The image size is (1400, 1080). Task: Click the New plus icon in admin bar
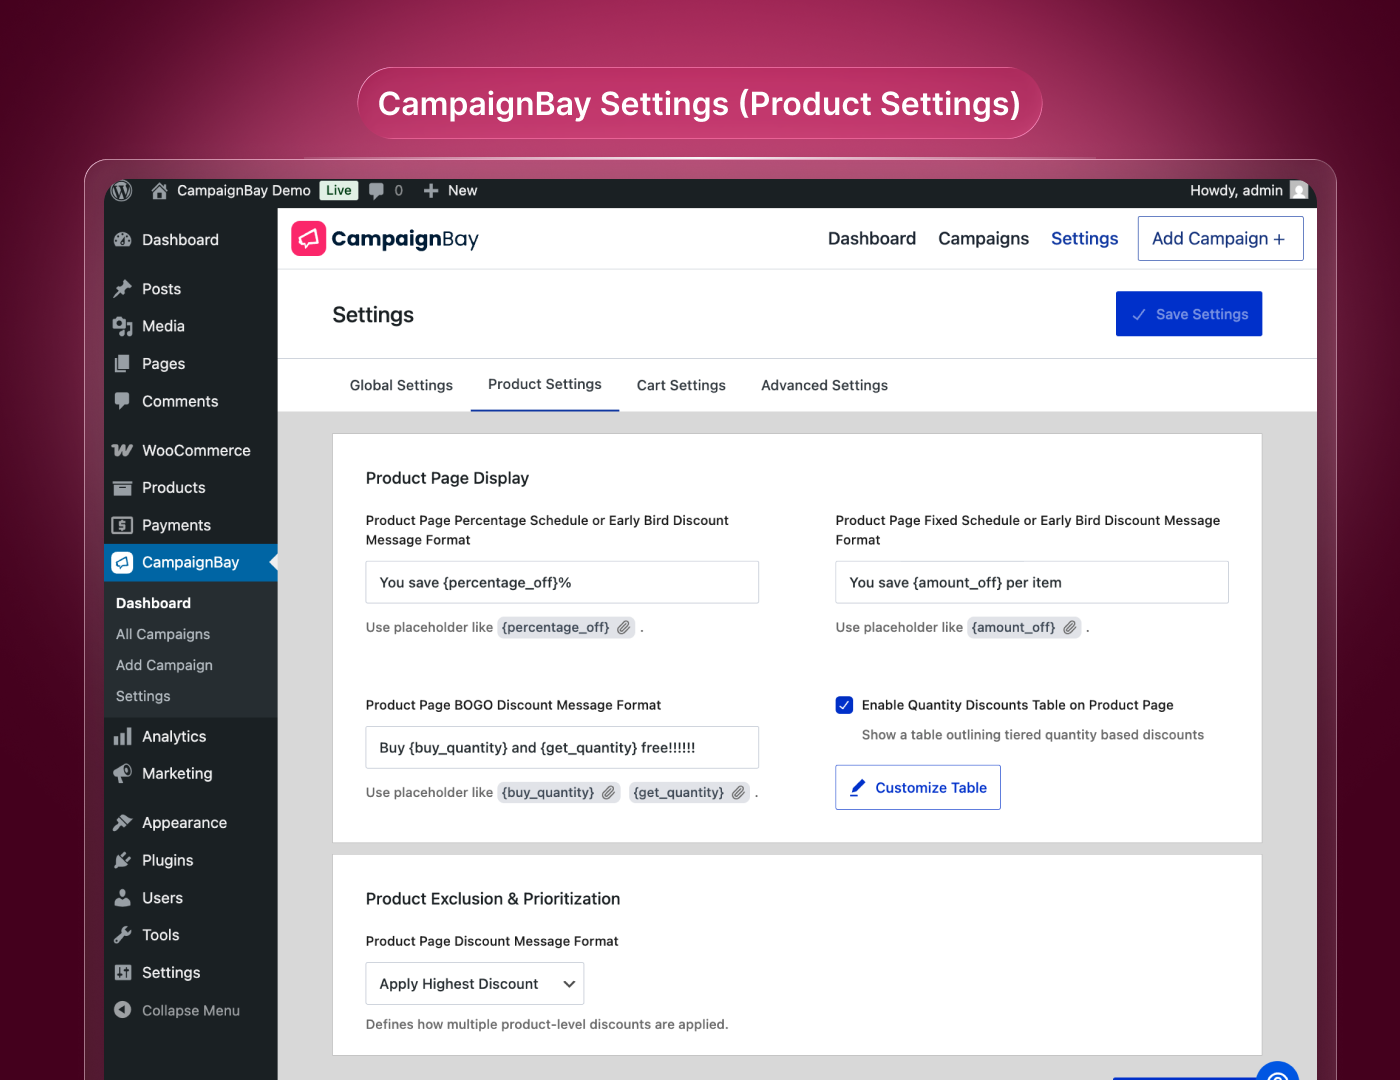(x=431, y=190)
